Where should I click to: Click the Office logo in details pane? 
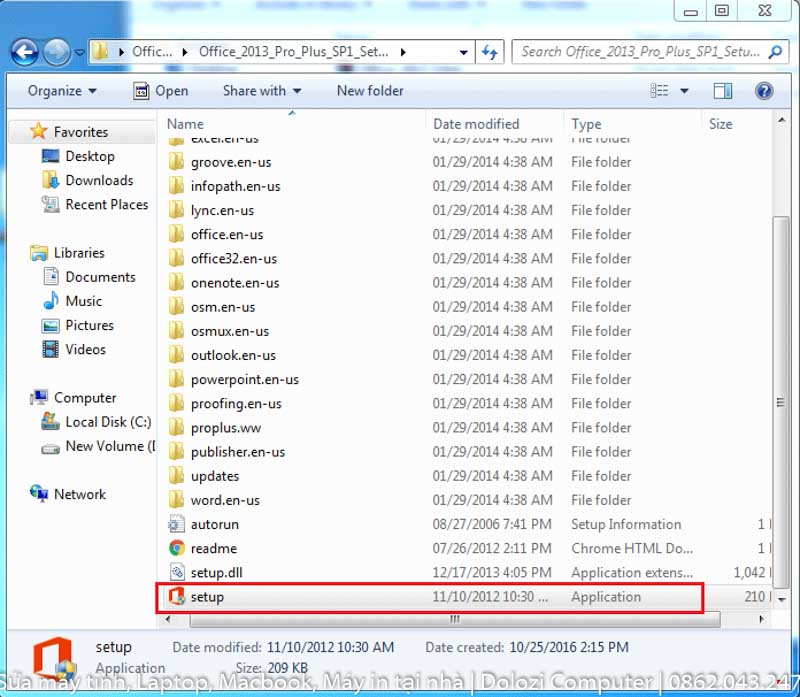(x=52, y=659)
